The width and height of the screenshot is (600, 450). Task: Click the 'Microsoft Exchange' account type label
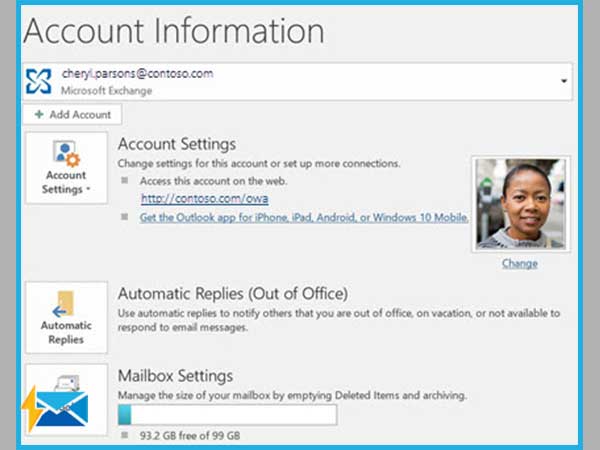point(106,91)
